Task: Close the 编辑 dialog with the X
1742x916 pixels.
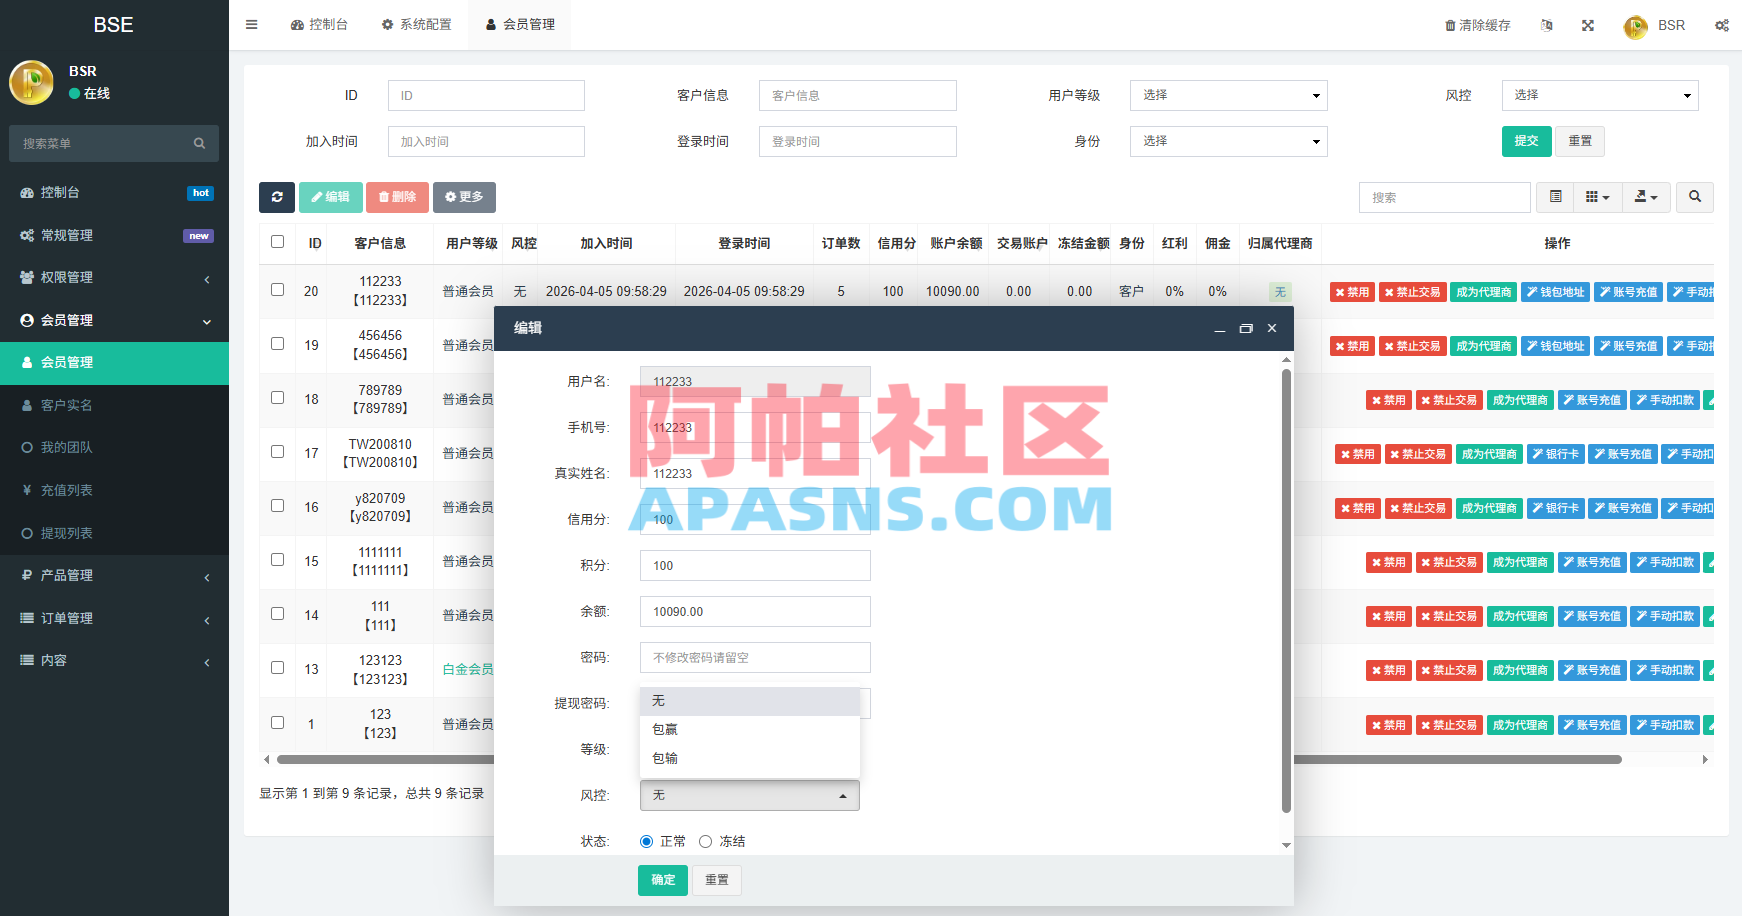Action: tap(1272, 328)
